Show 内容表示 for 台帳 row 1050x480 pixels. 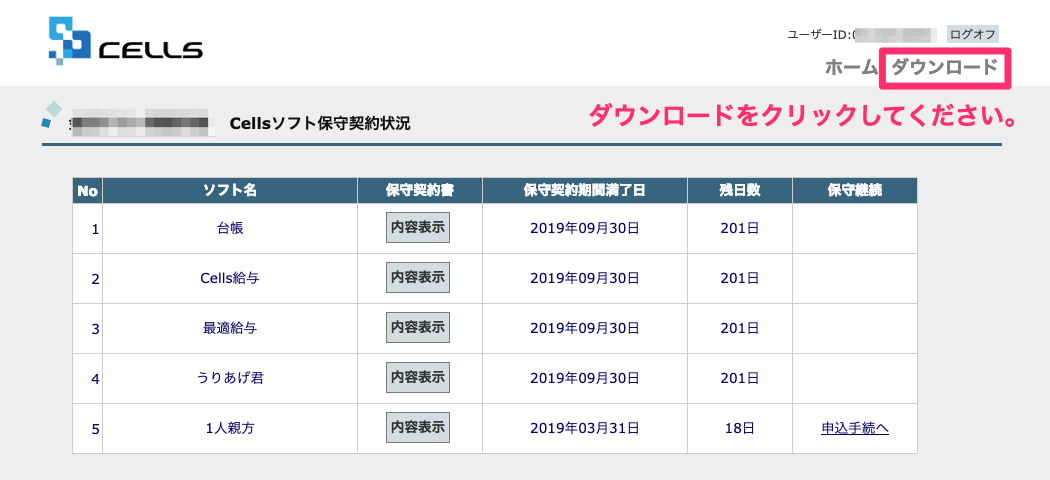418,228
